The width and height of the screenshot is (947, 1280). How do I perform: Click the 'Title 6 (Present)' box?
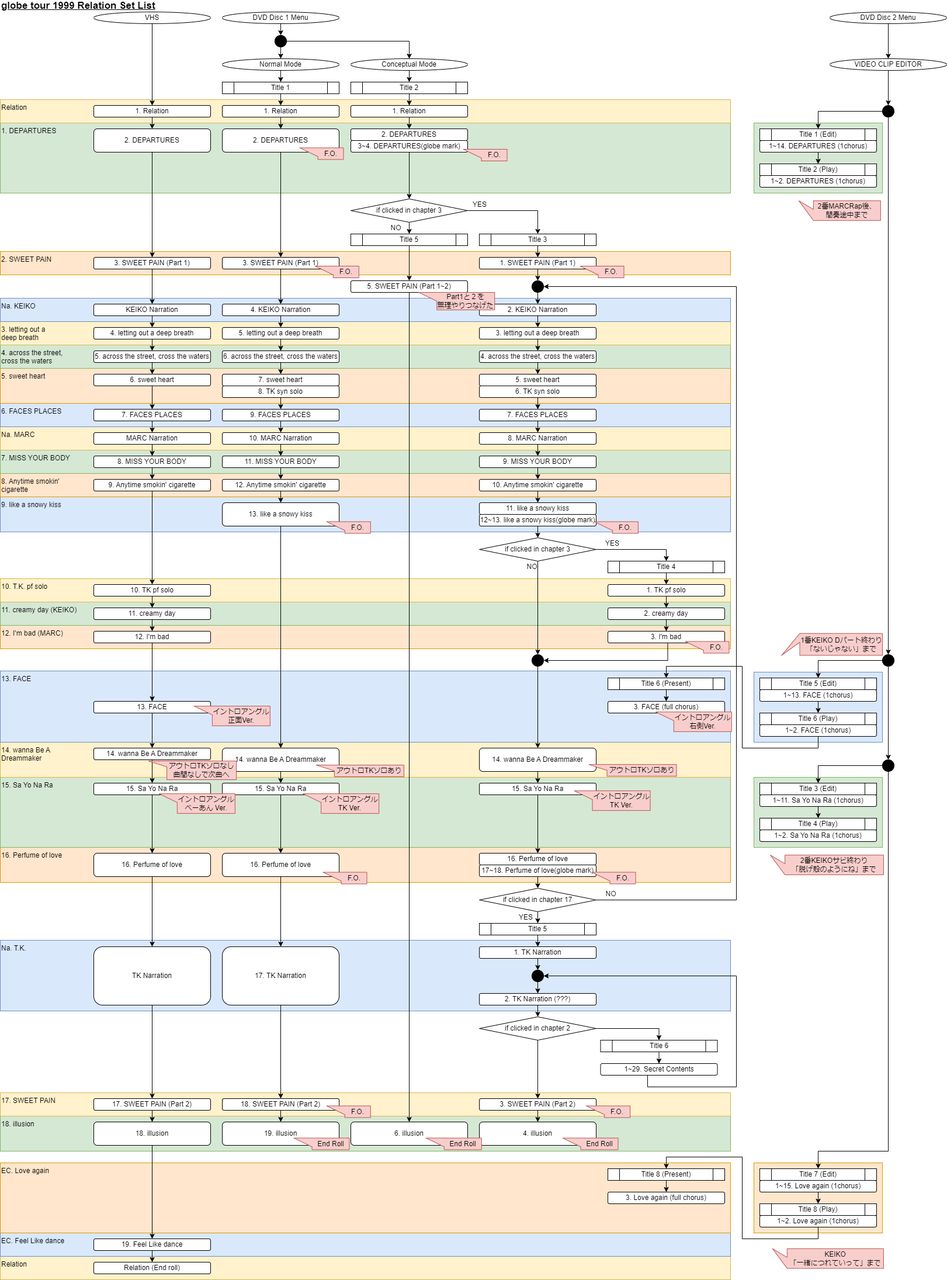666,684
